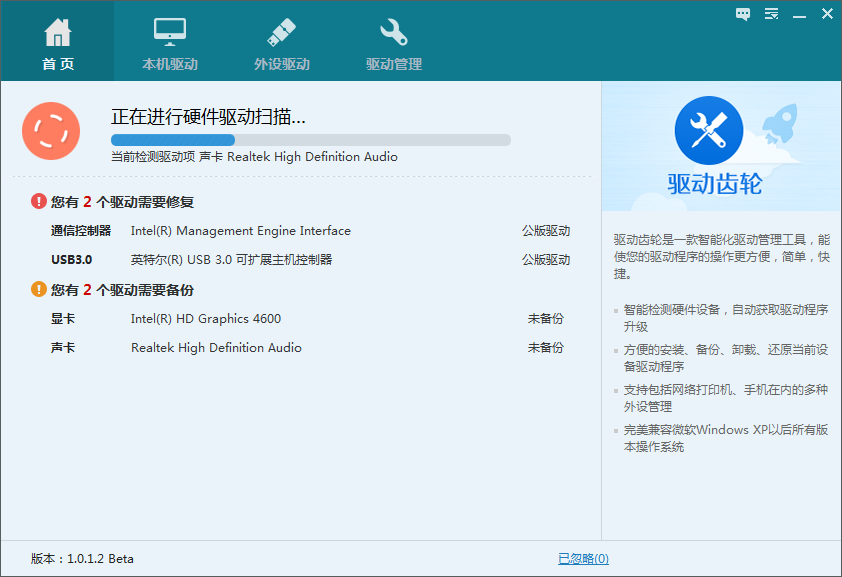Click the USB3.0 category label
The height and width of the screenshot is (577, 842).
tap(71, 260)
